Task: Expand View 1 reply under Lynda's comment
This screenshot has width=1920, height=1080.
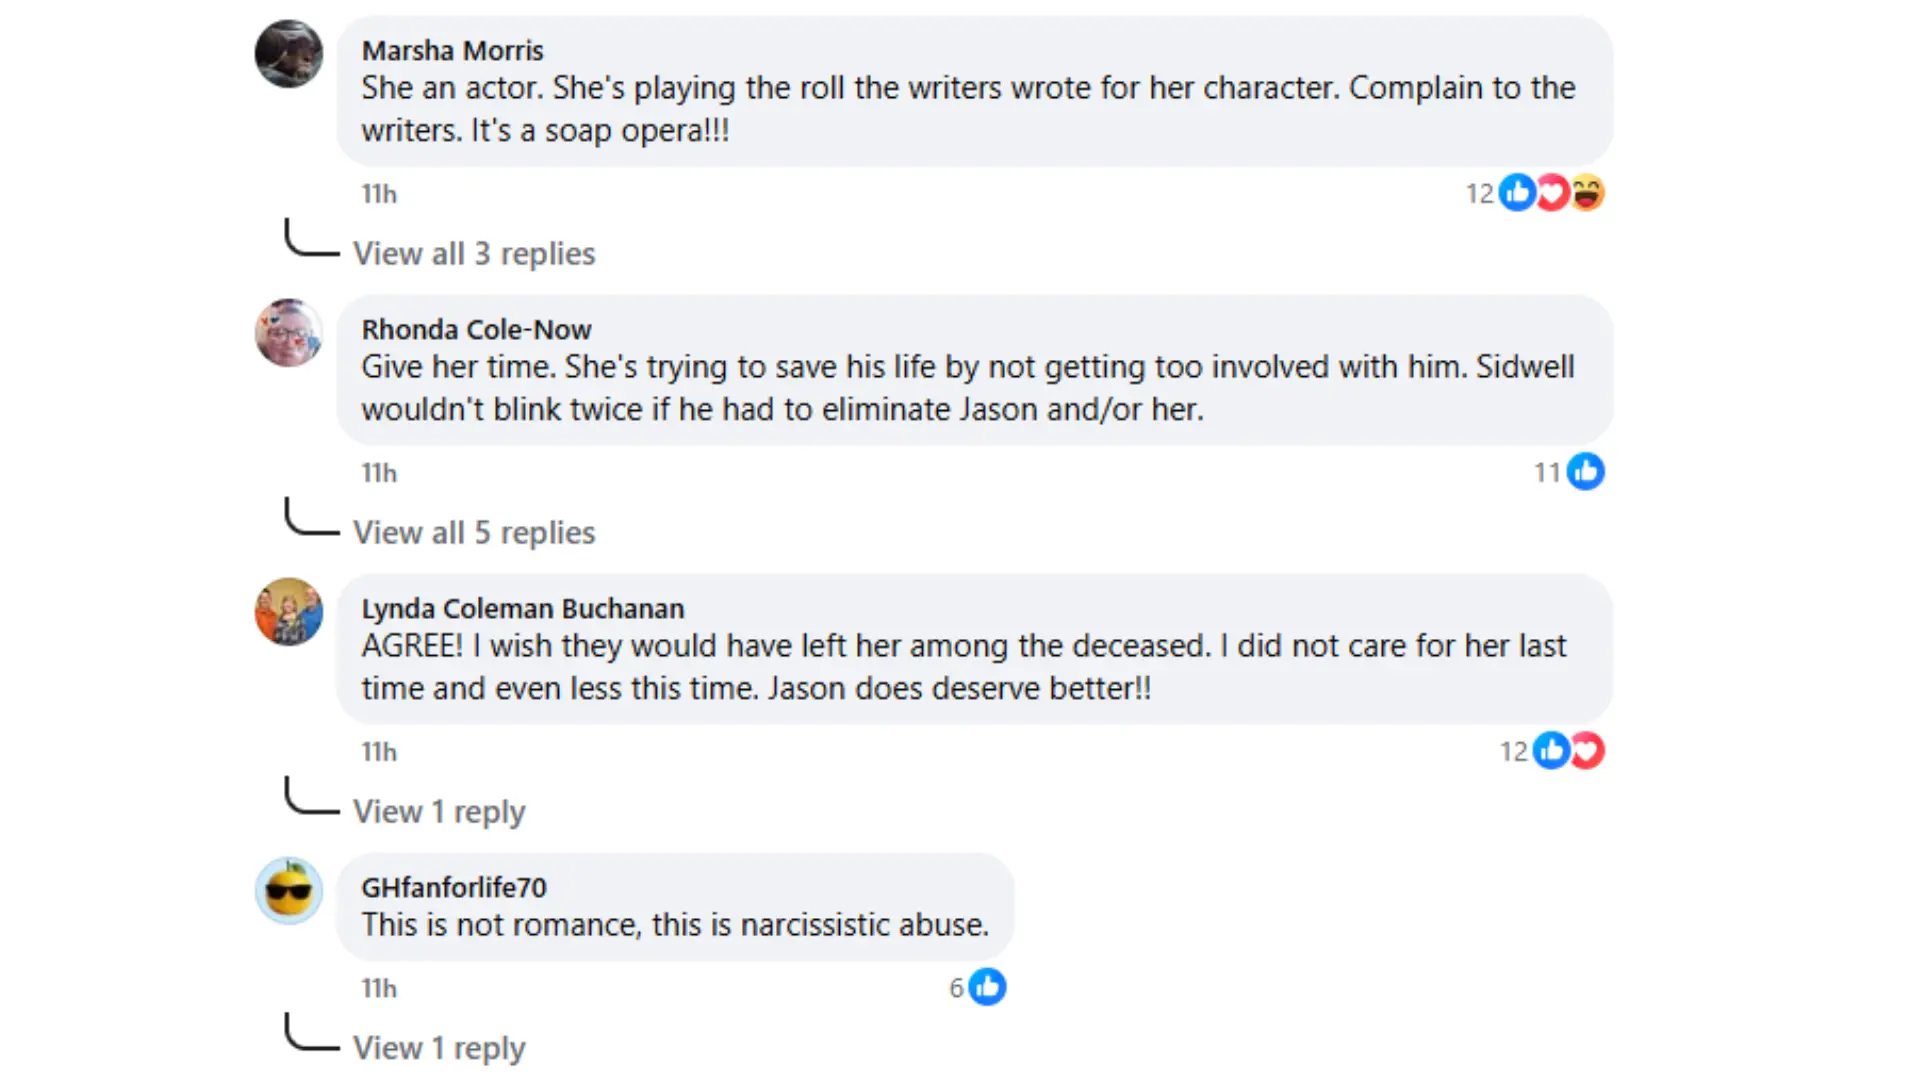Action: tap(438, 812)
